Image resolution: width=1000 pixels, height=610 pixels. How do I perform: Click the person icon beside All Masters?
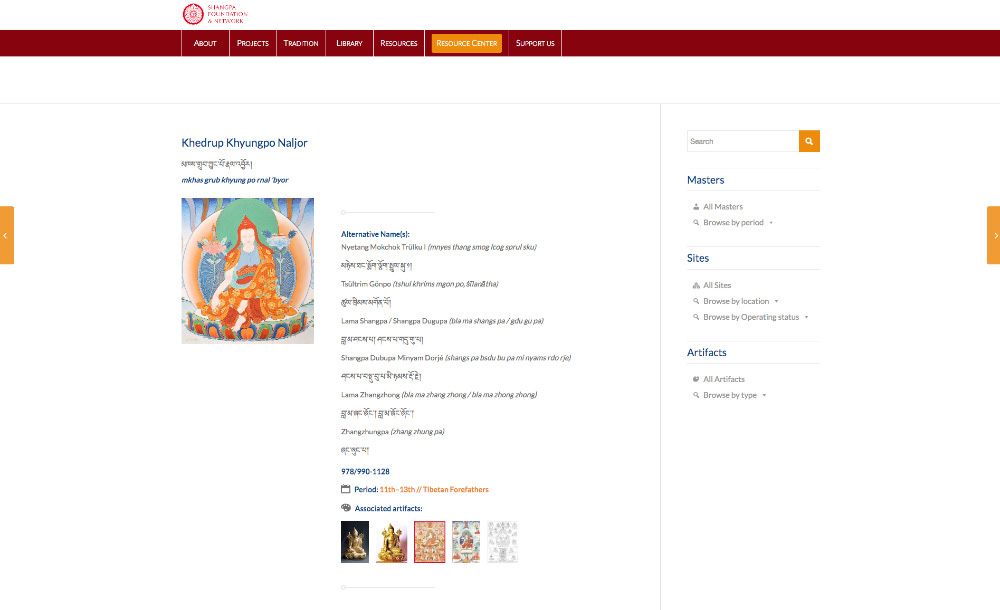pos(696,207)
